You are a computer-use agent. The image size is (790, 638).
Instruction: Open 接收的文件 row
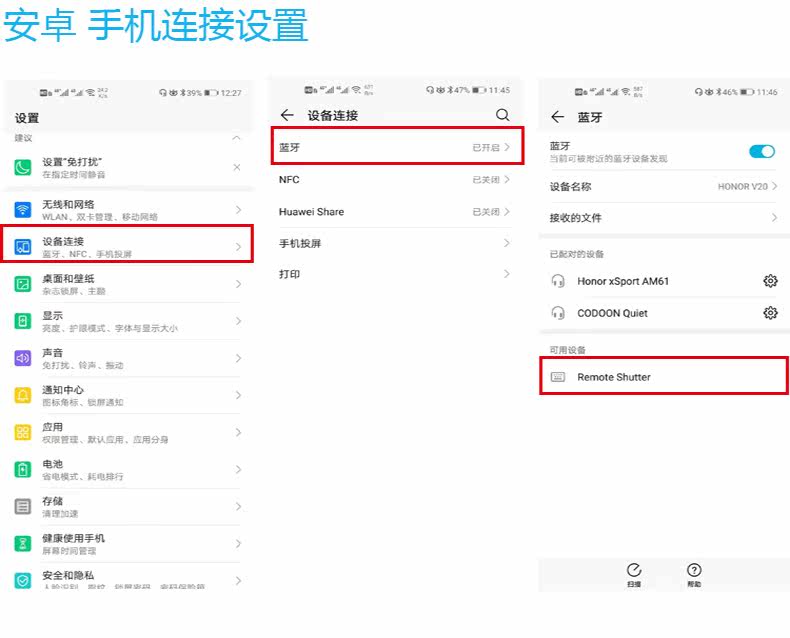664,218
